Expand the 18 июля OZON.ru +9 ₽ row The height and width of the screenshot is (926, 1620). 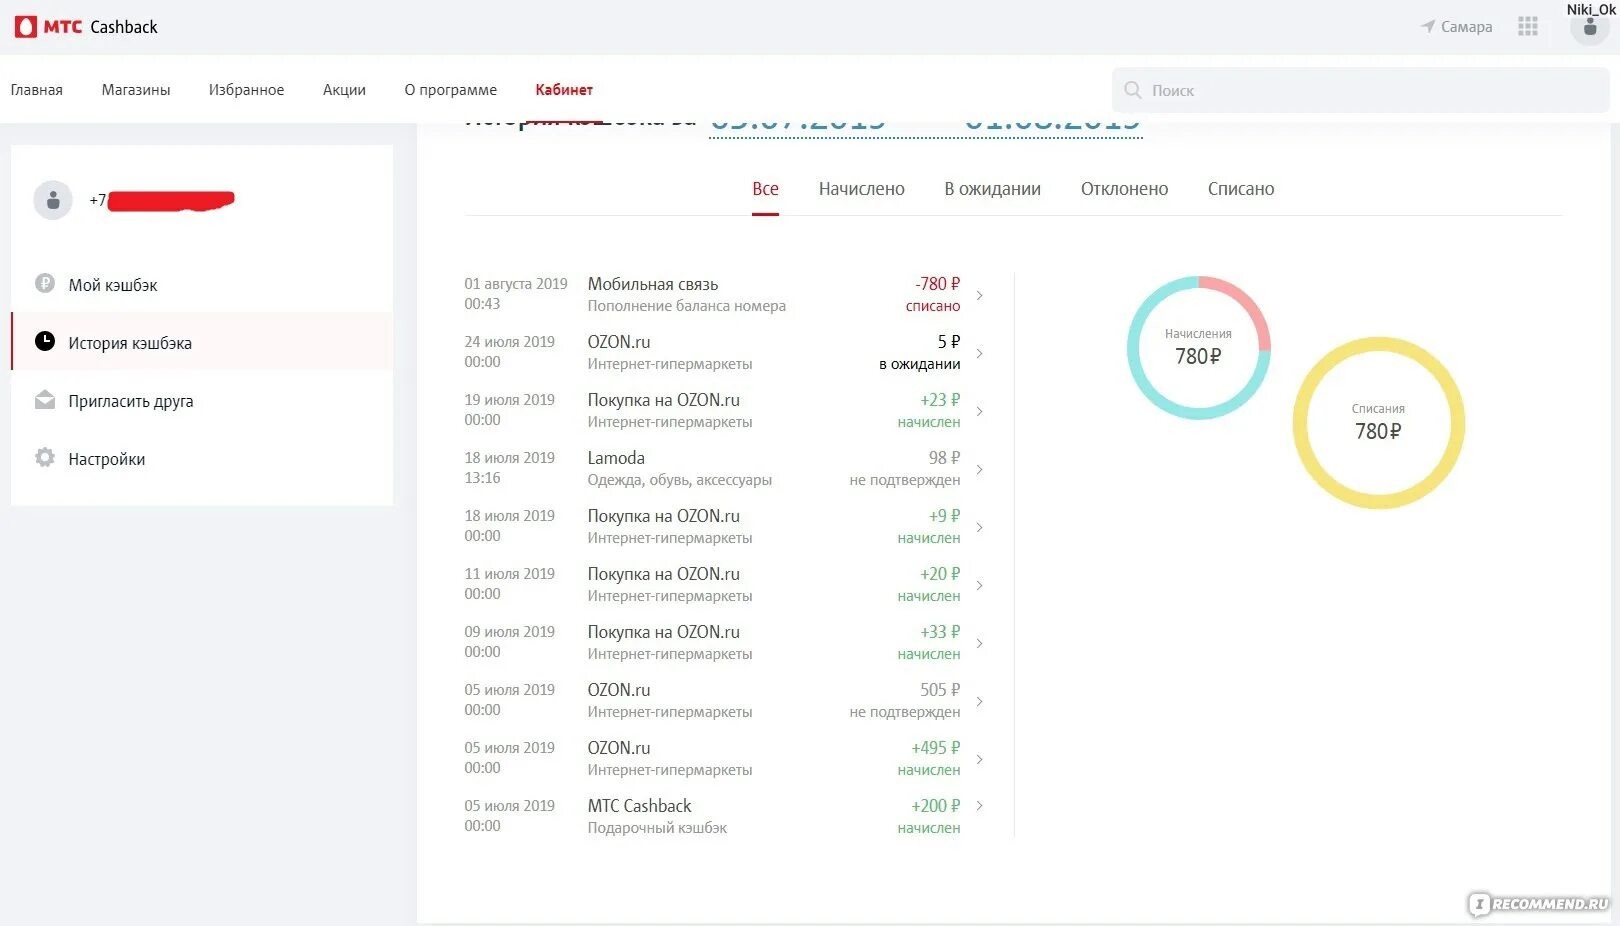979,527
